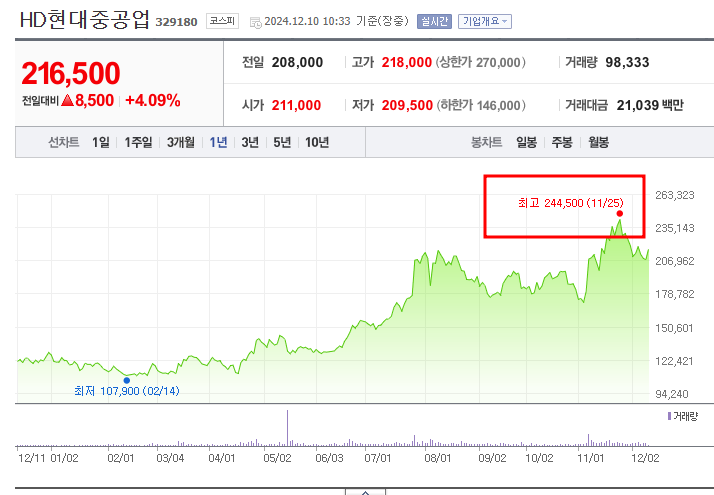This screenshot has height=495, width=714.
Task: Select the 3개월 line chart tab
Action: 180,143
